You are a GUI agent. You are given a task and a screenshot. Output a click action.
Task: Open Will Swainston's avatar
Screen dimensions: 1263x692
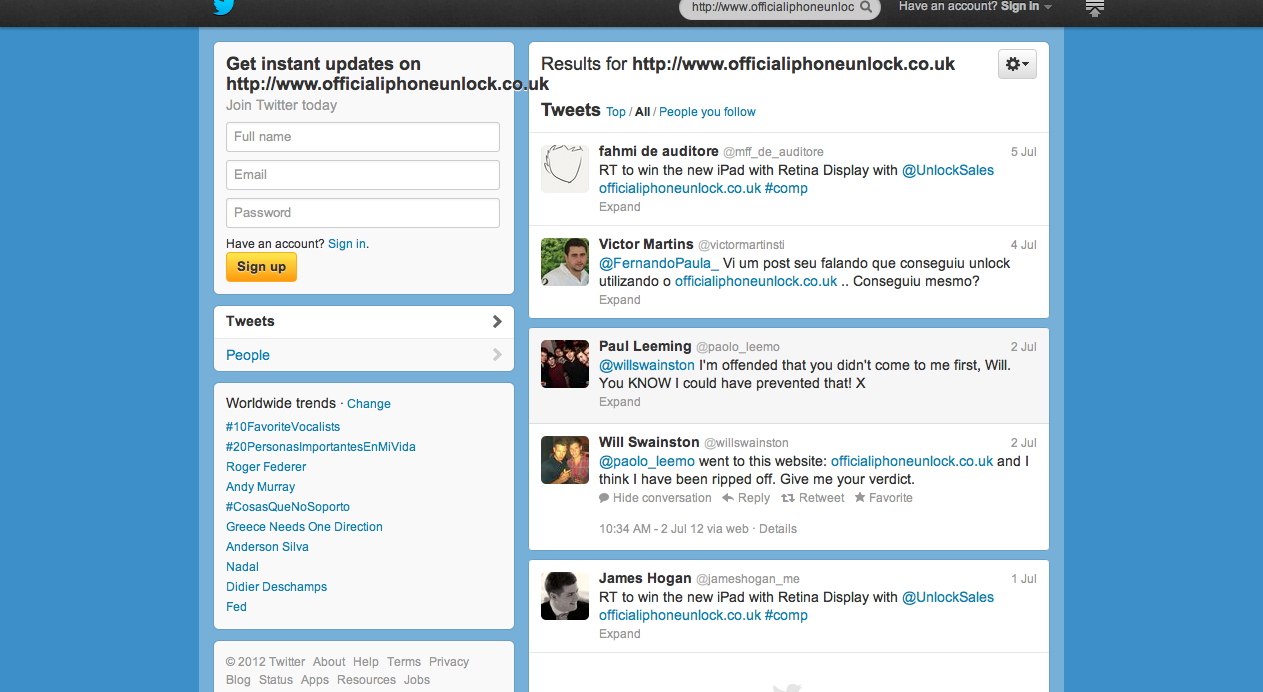(x=565, y=459)
